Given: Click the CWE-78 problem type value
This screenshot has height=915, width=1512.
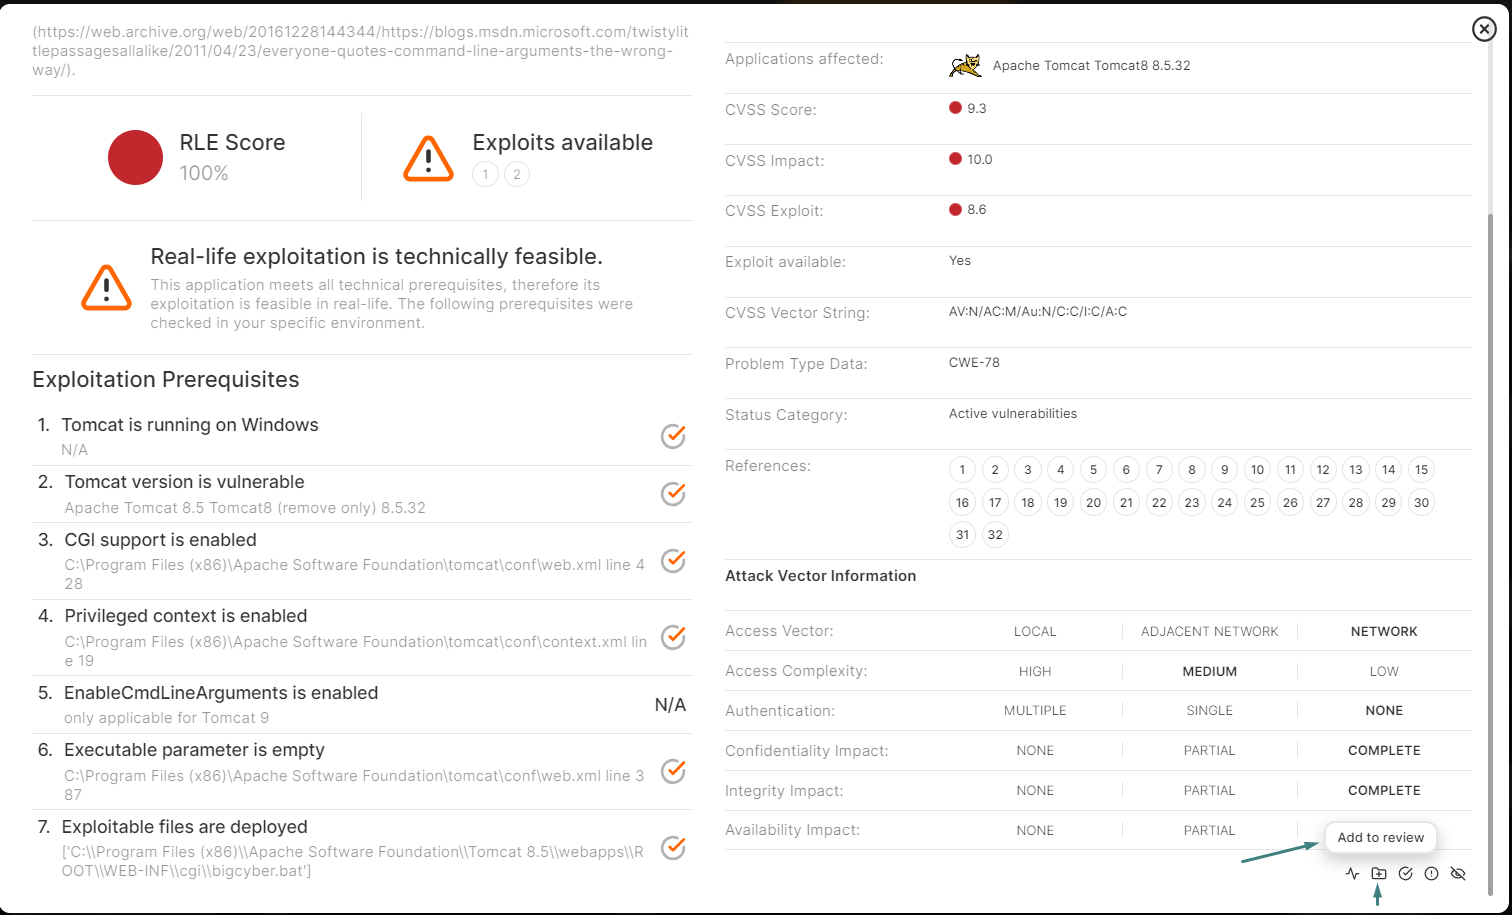Looking at the screenshot, I should coord(974,363).
